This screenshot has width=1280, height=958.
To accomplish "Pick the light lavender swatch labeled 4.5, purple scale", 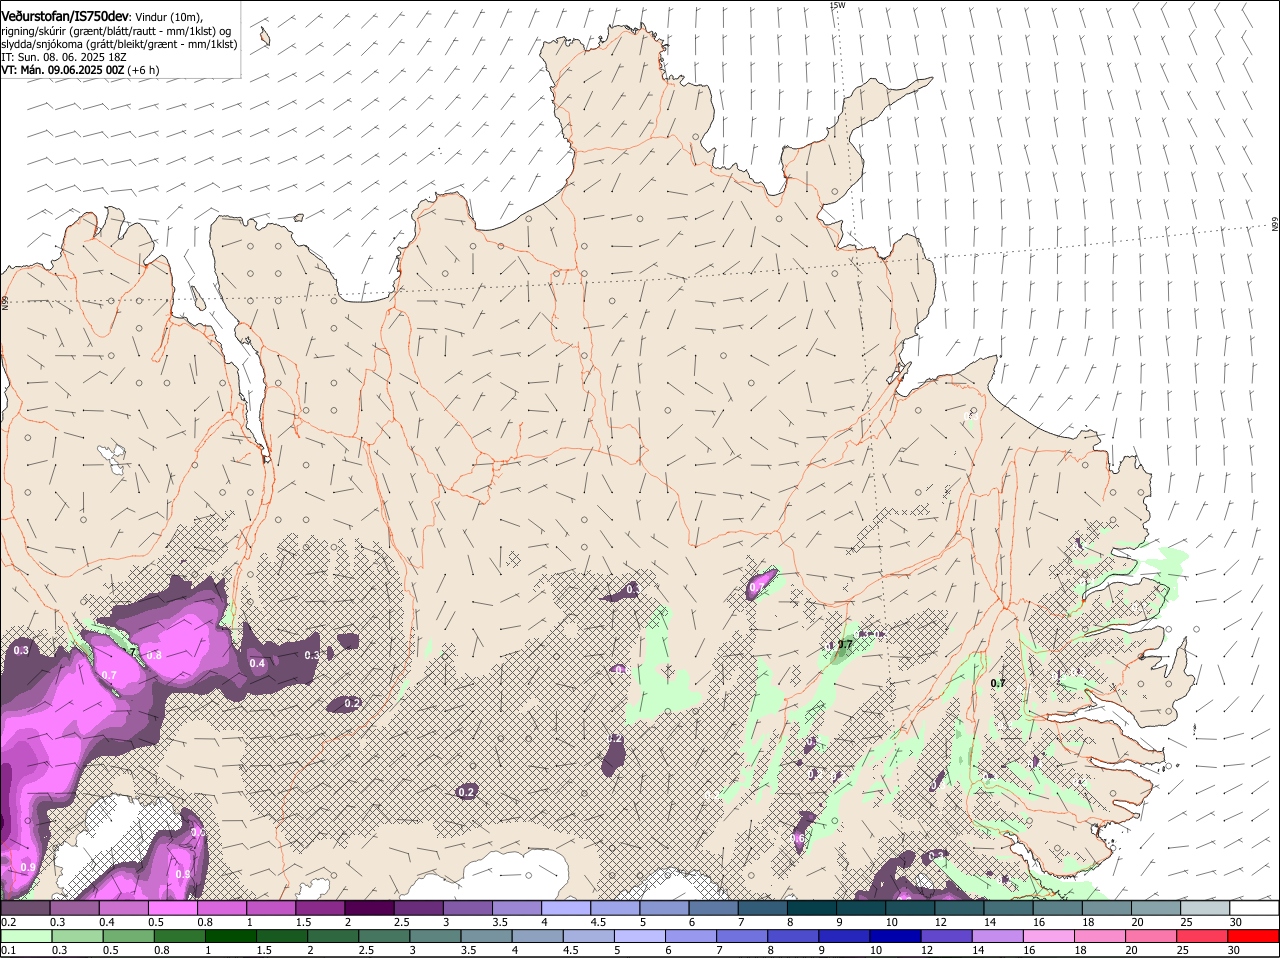I will (617, 908).
